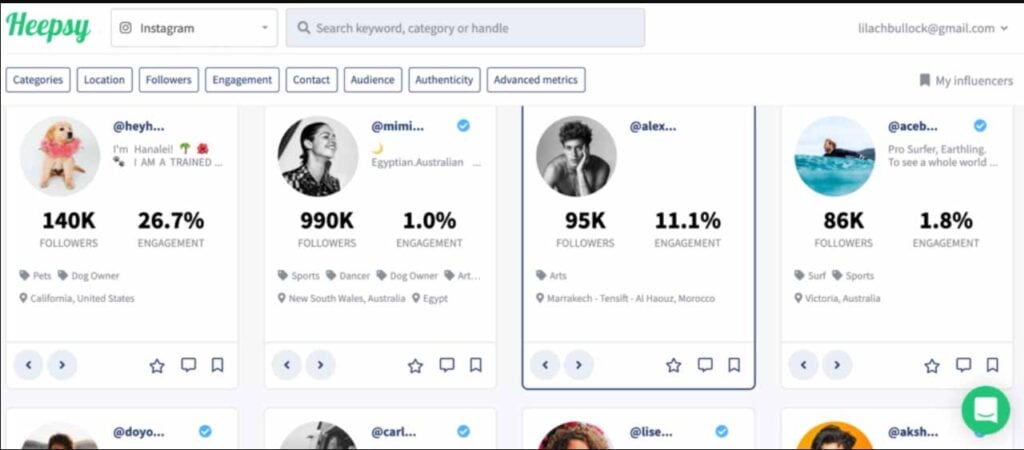Image resolution: width=1024 pixels, height=450 pixels.
Task: Open the Engagement filter
Action: [242, 80]
